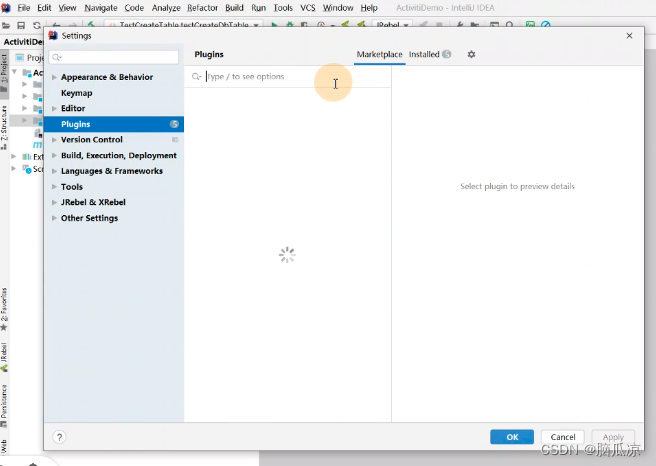Open the Navigate menu
Screen dimensions: 656x466
[100, 8]
